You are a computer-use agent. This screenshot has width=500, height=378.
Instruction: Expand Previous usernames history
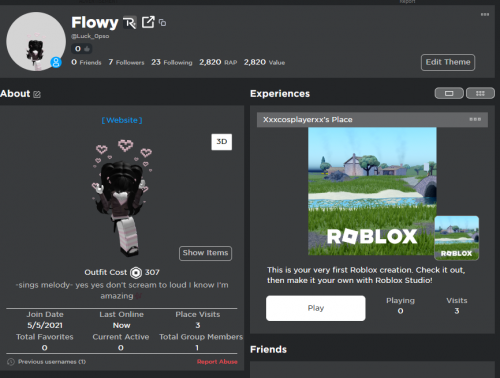52,362
